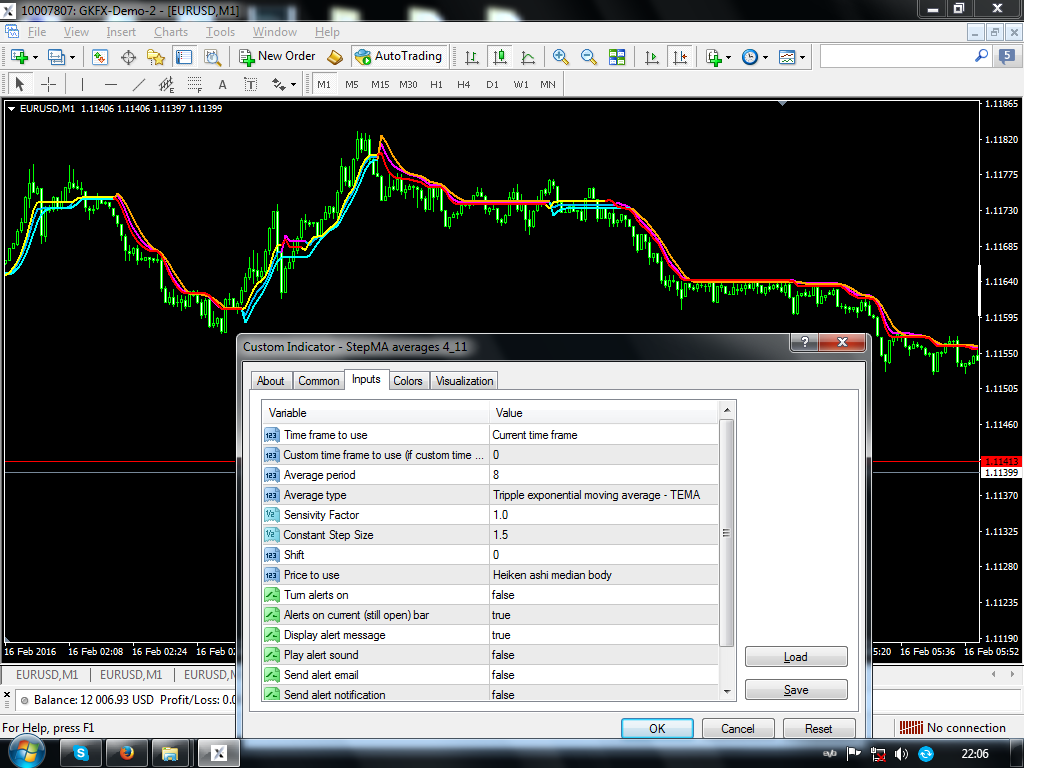Open the Charts menu

[x=171, y=31]
